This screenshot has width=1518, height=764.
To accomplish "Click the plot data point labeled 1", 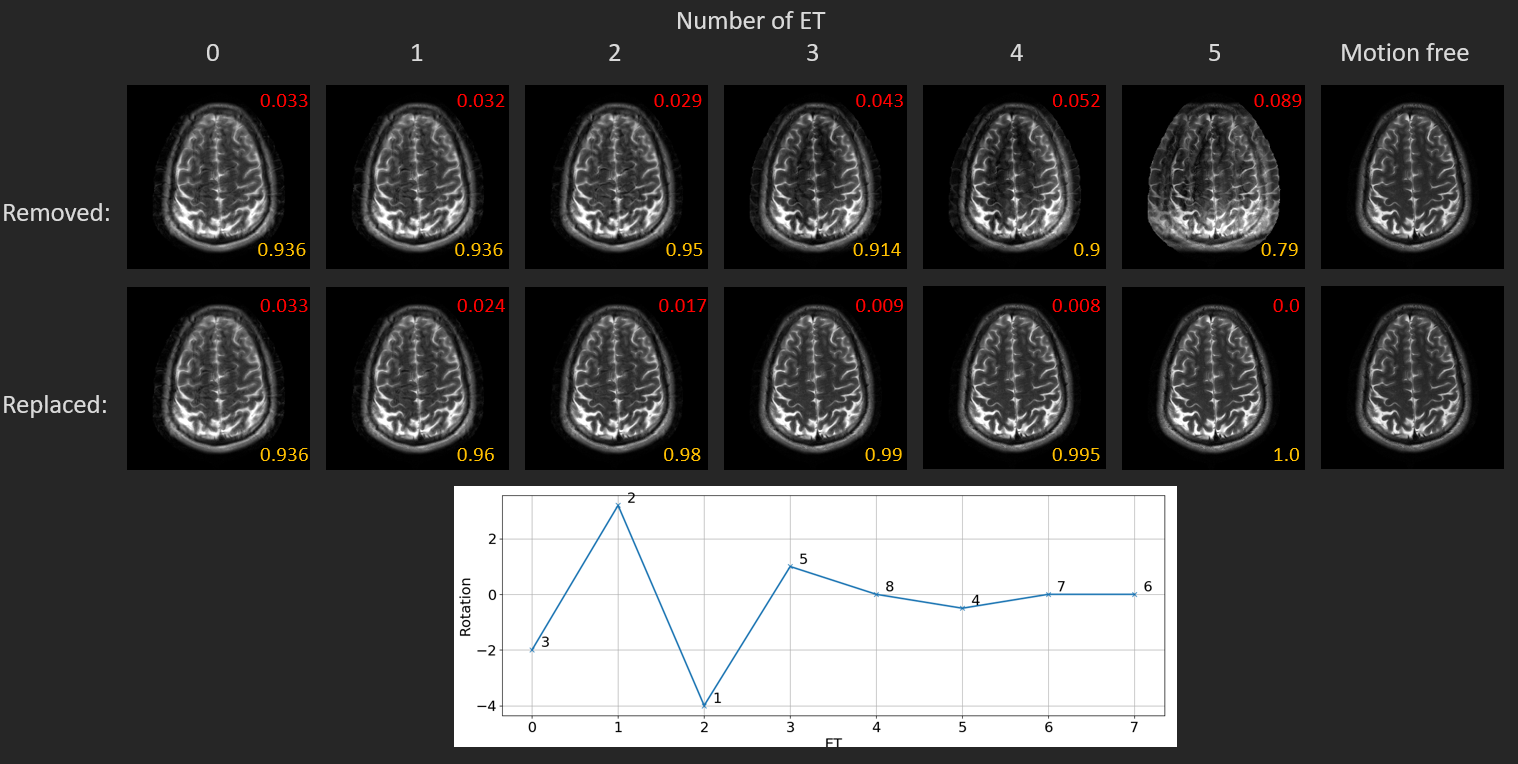I will click(x=704, y=705).
